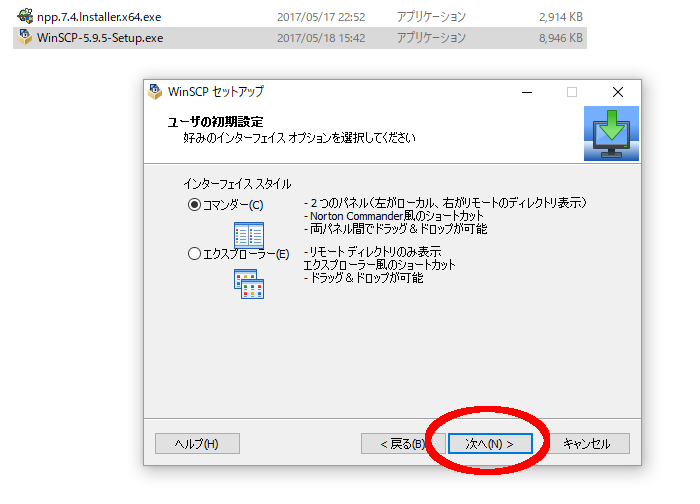Click the maximize button in setup title bar

coord(572,92)
